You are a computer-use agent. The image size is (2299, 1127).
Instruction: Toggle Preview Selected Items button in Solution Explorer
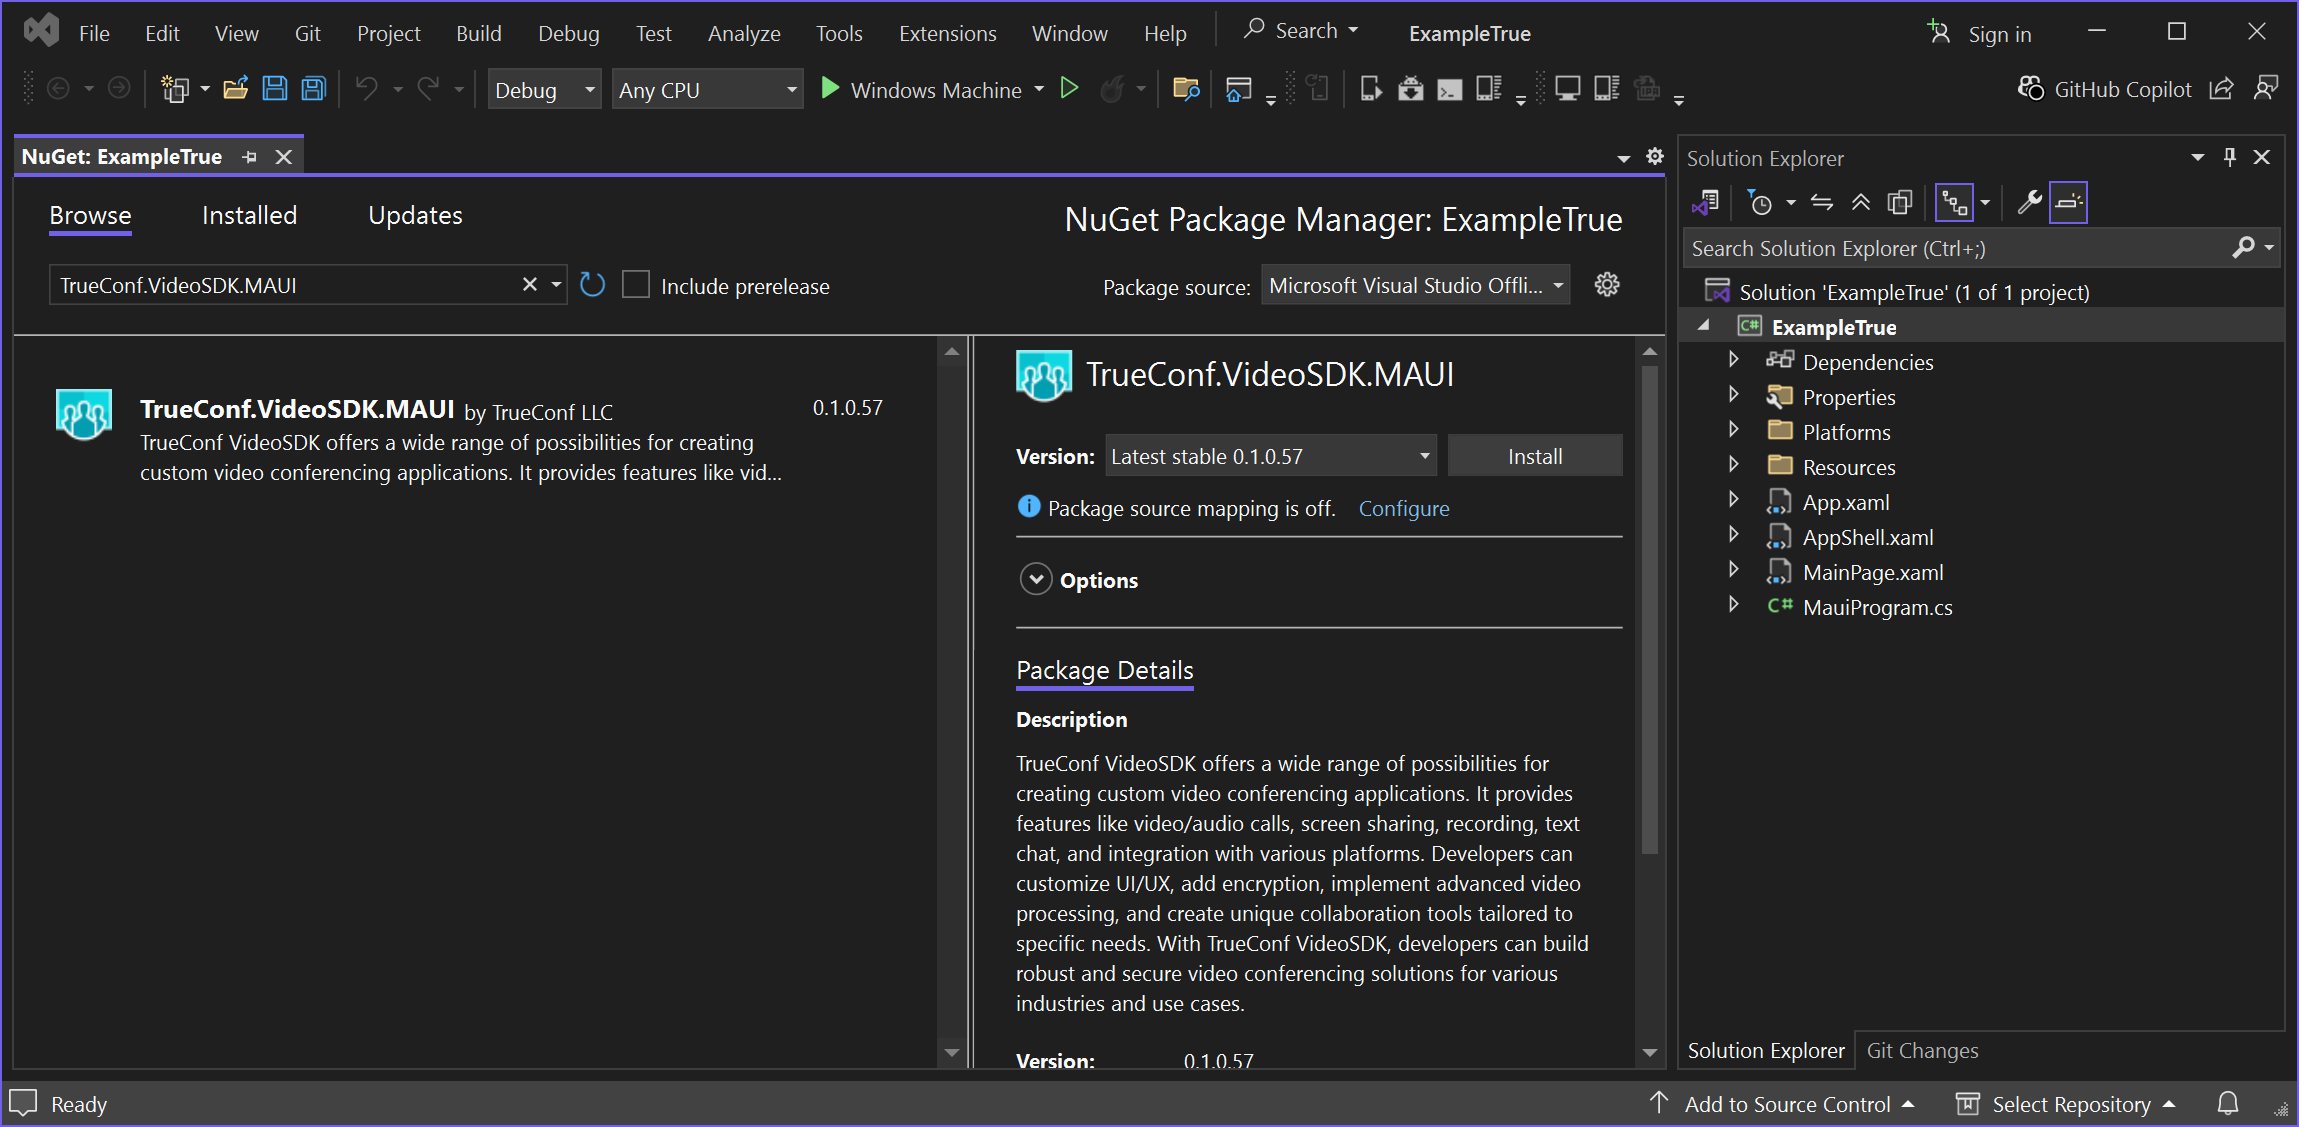pyautogui.click(x=2068, y=203)
